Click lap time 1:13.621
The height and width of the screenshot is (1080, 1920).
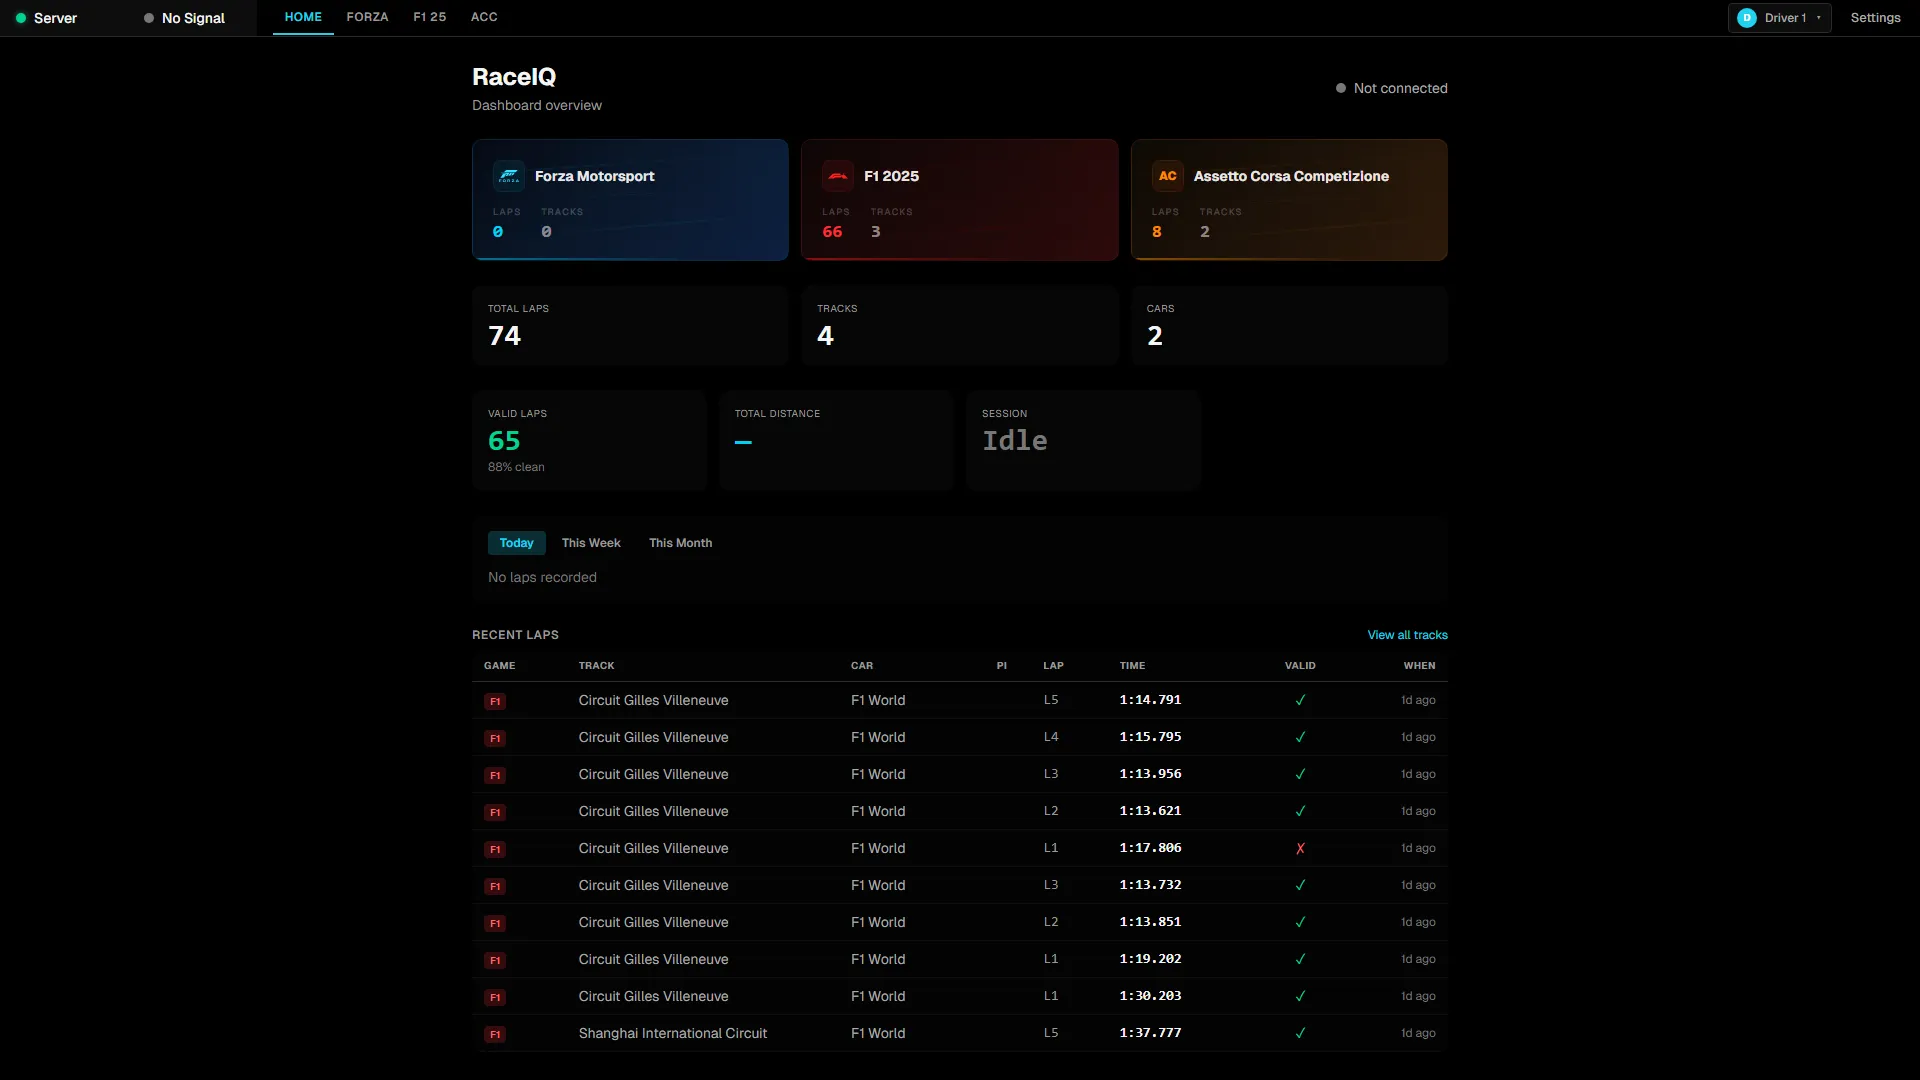[1150, 811]
